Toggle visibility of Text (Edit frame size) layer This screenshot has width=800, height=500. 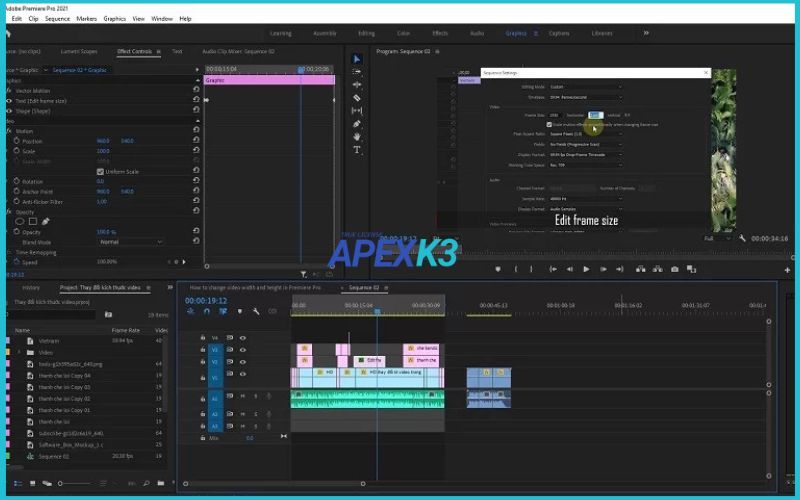click(x=9, y=101)
